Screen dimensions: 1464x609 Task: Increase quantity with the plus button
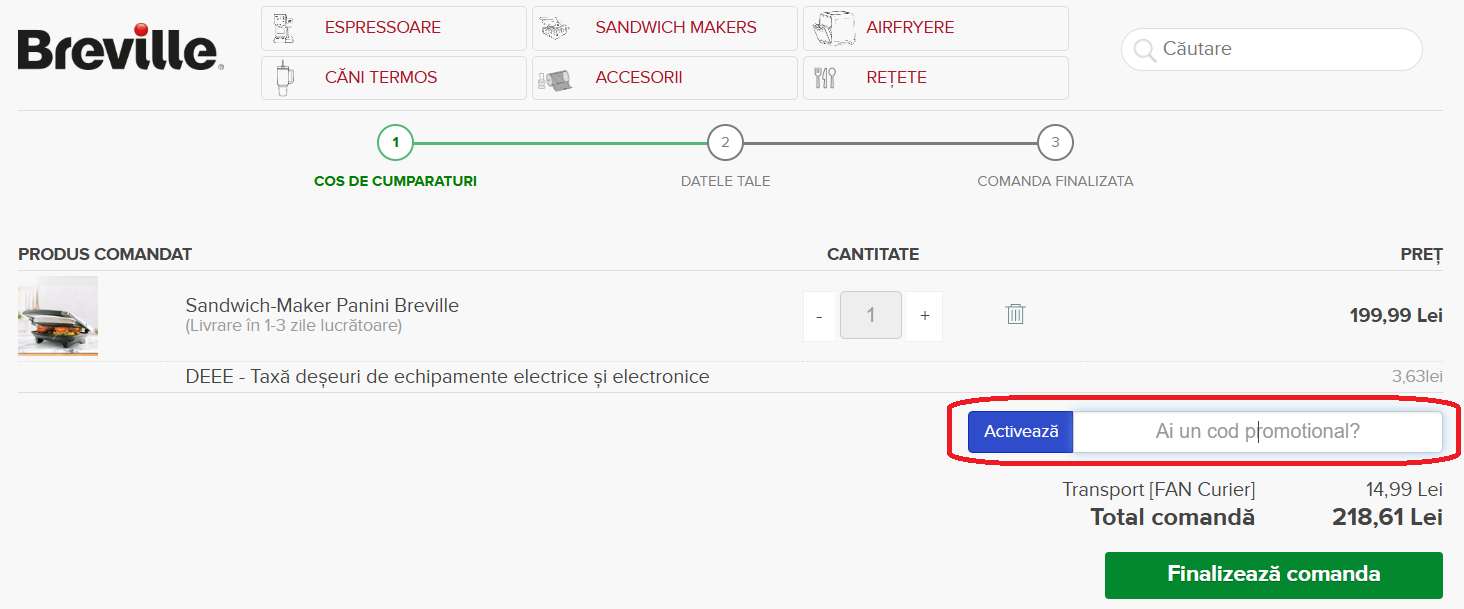coord(923,315)
